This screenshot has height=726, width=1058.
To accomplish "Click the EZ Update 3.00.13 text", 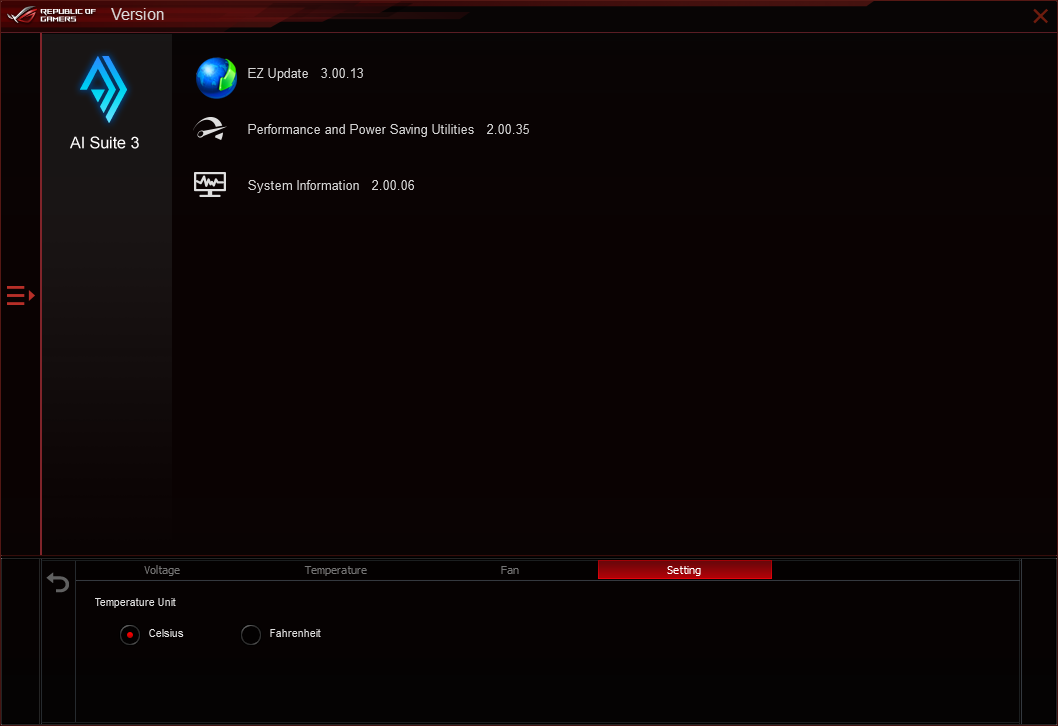I will [306, 74].
